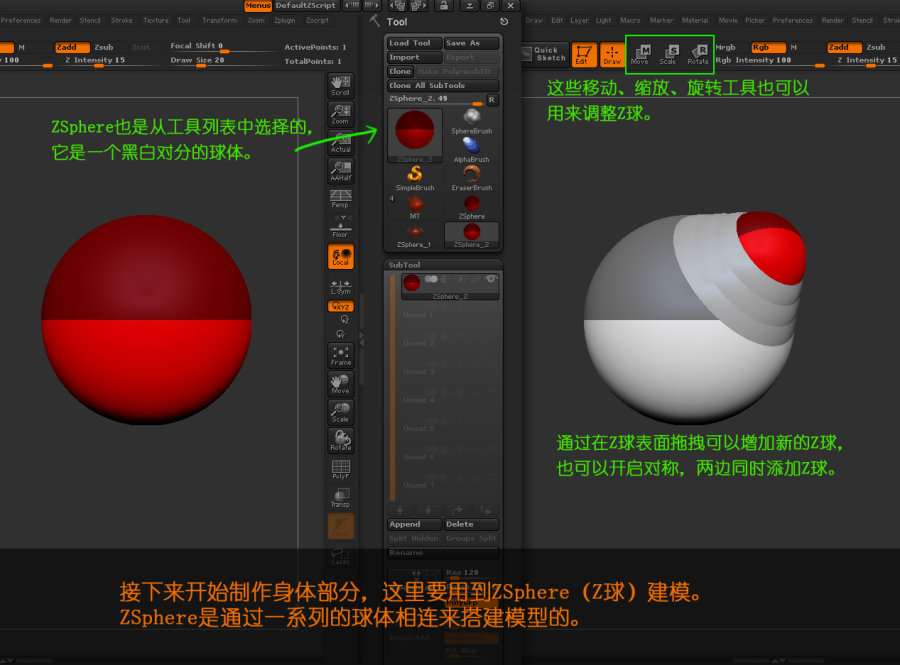Select the AlphaBrush tool
The width and height of the screenshot is (900, 665).
471,150
